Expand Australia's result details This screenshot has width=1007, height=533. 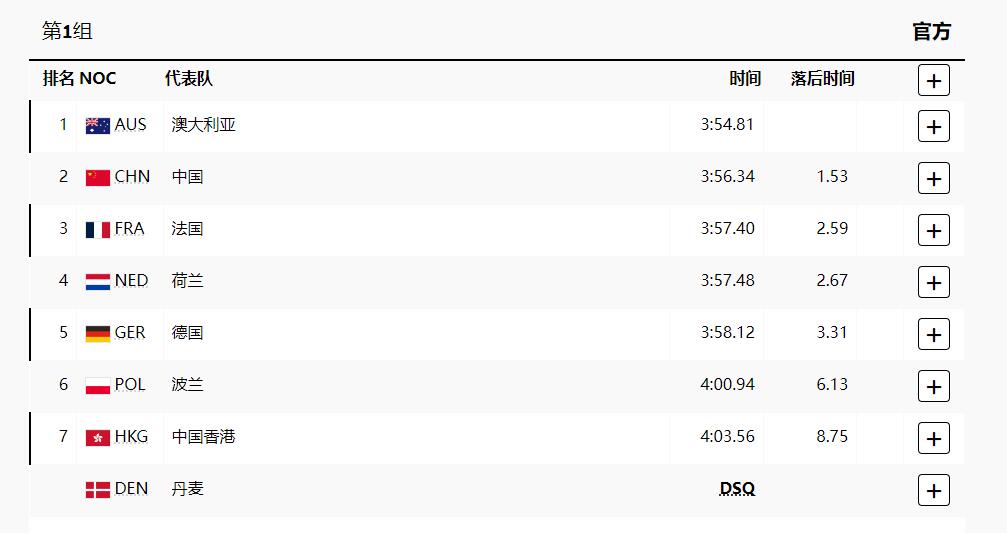click(933, 126)
